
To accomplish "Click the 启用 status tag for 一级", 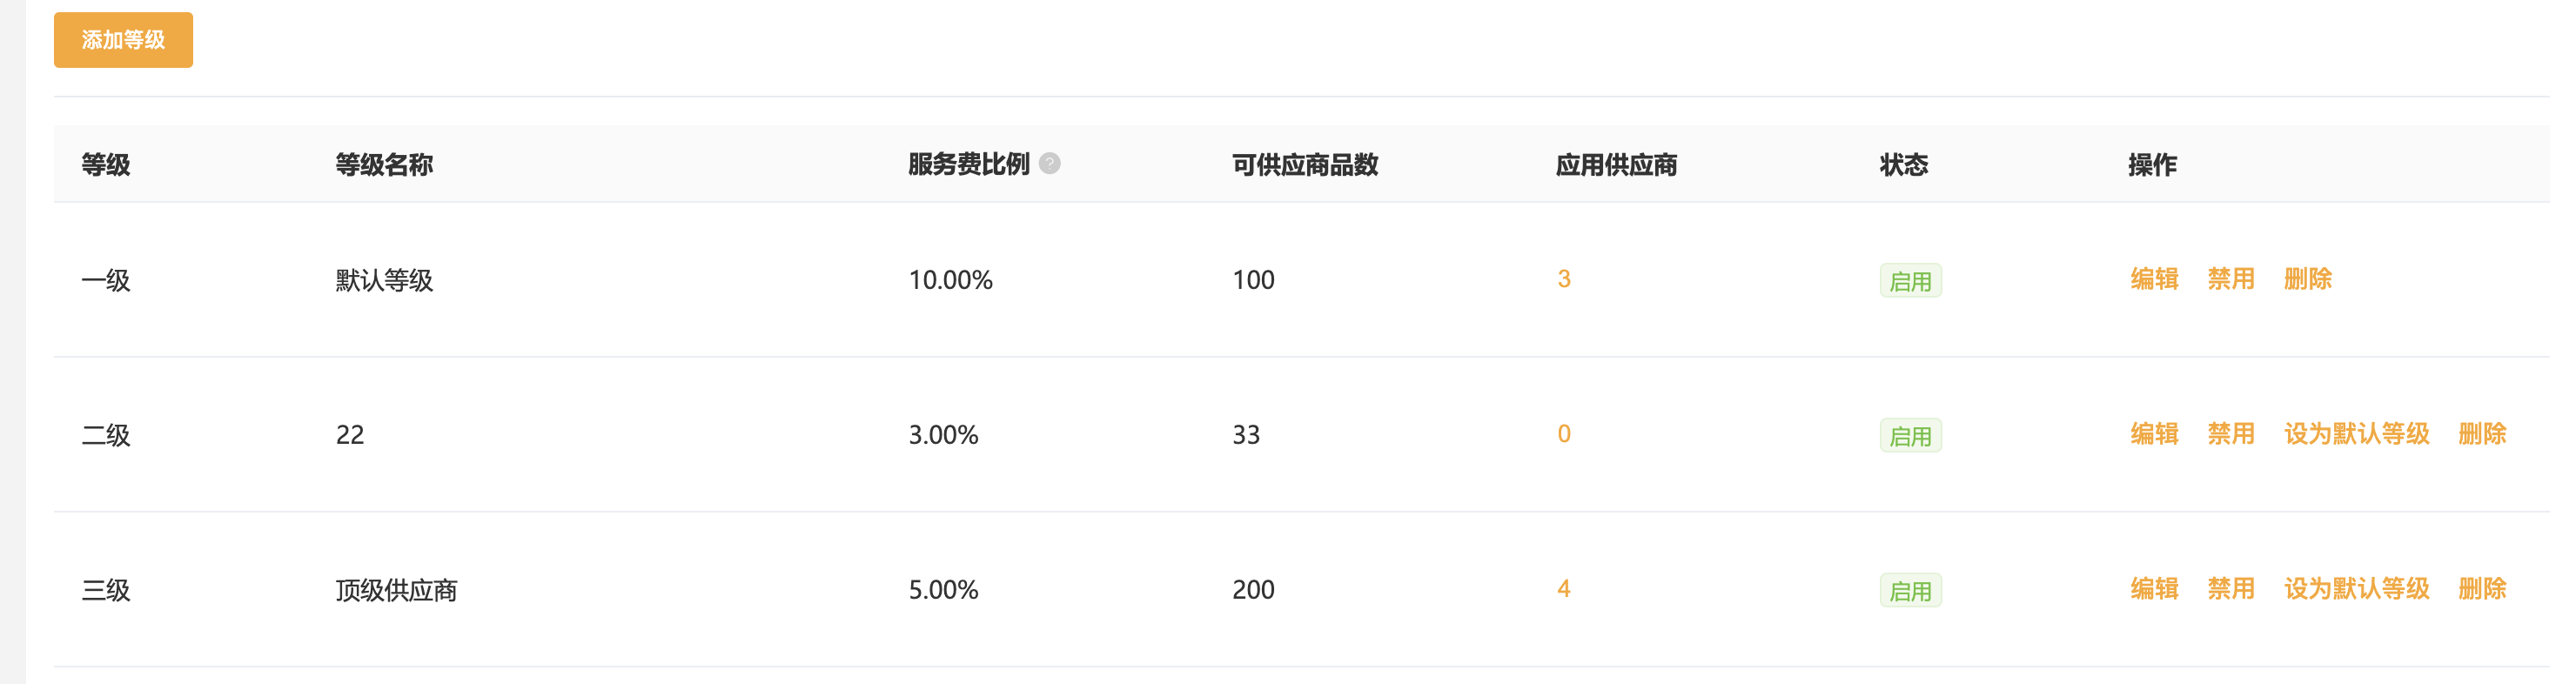I will (x=1910, y=281).
